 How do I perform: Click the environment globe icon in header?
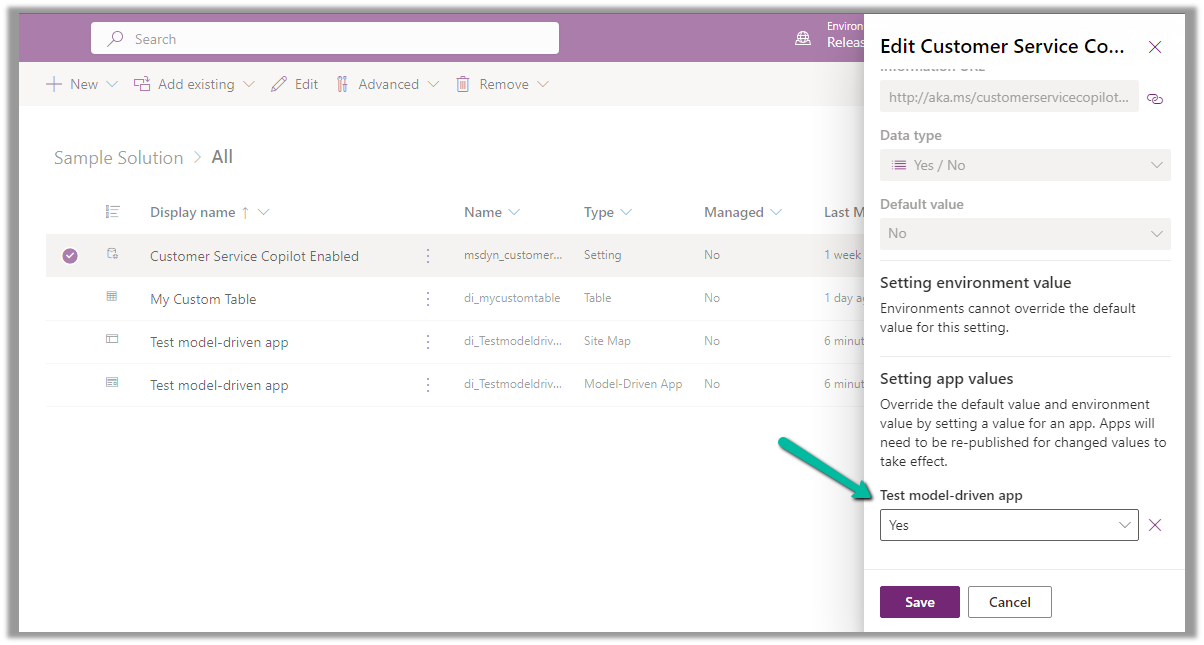pos(802,39)
